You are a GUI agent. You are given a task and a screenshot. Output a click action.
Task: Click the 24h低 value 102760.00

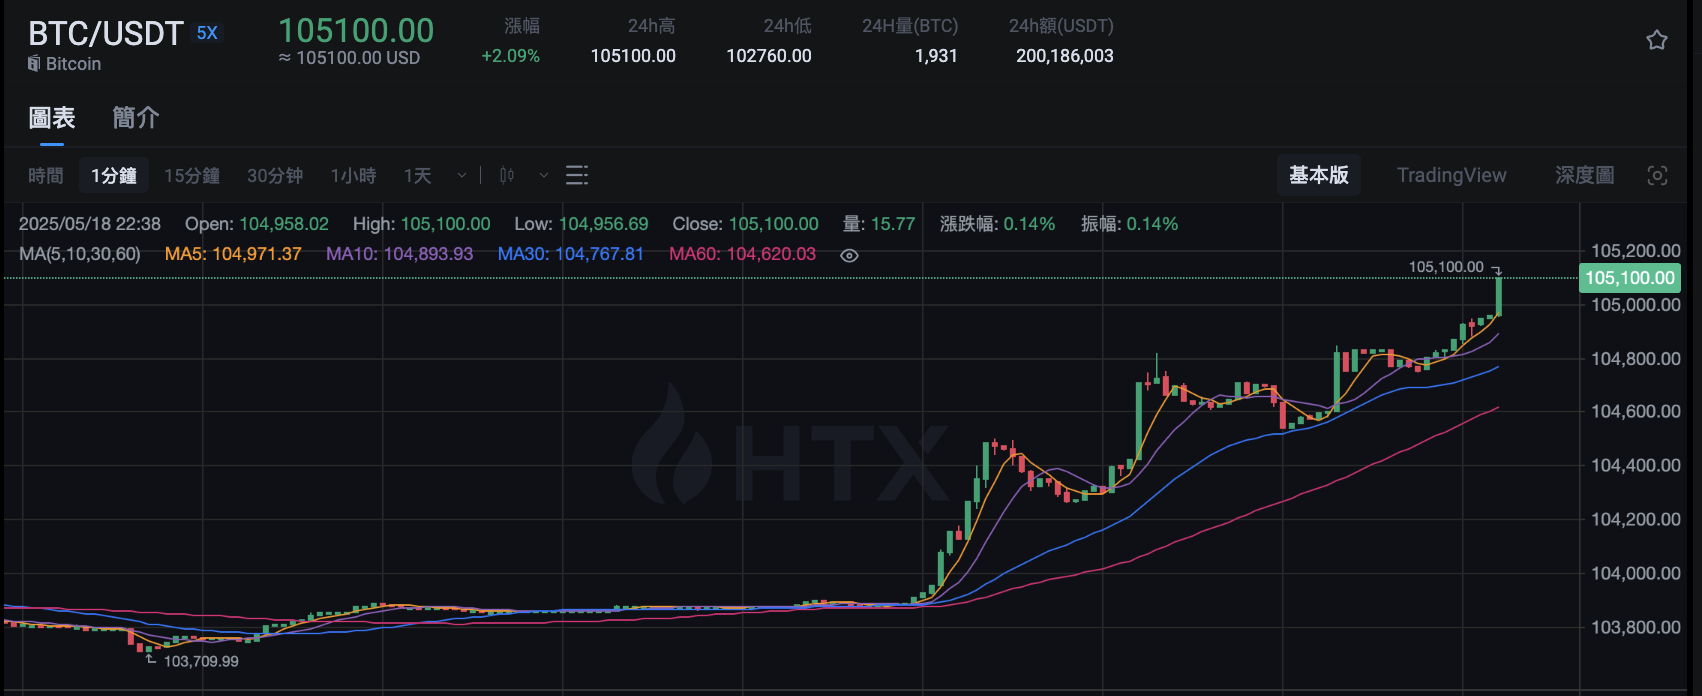[x=769, y=56]
